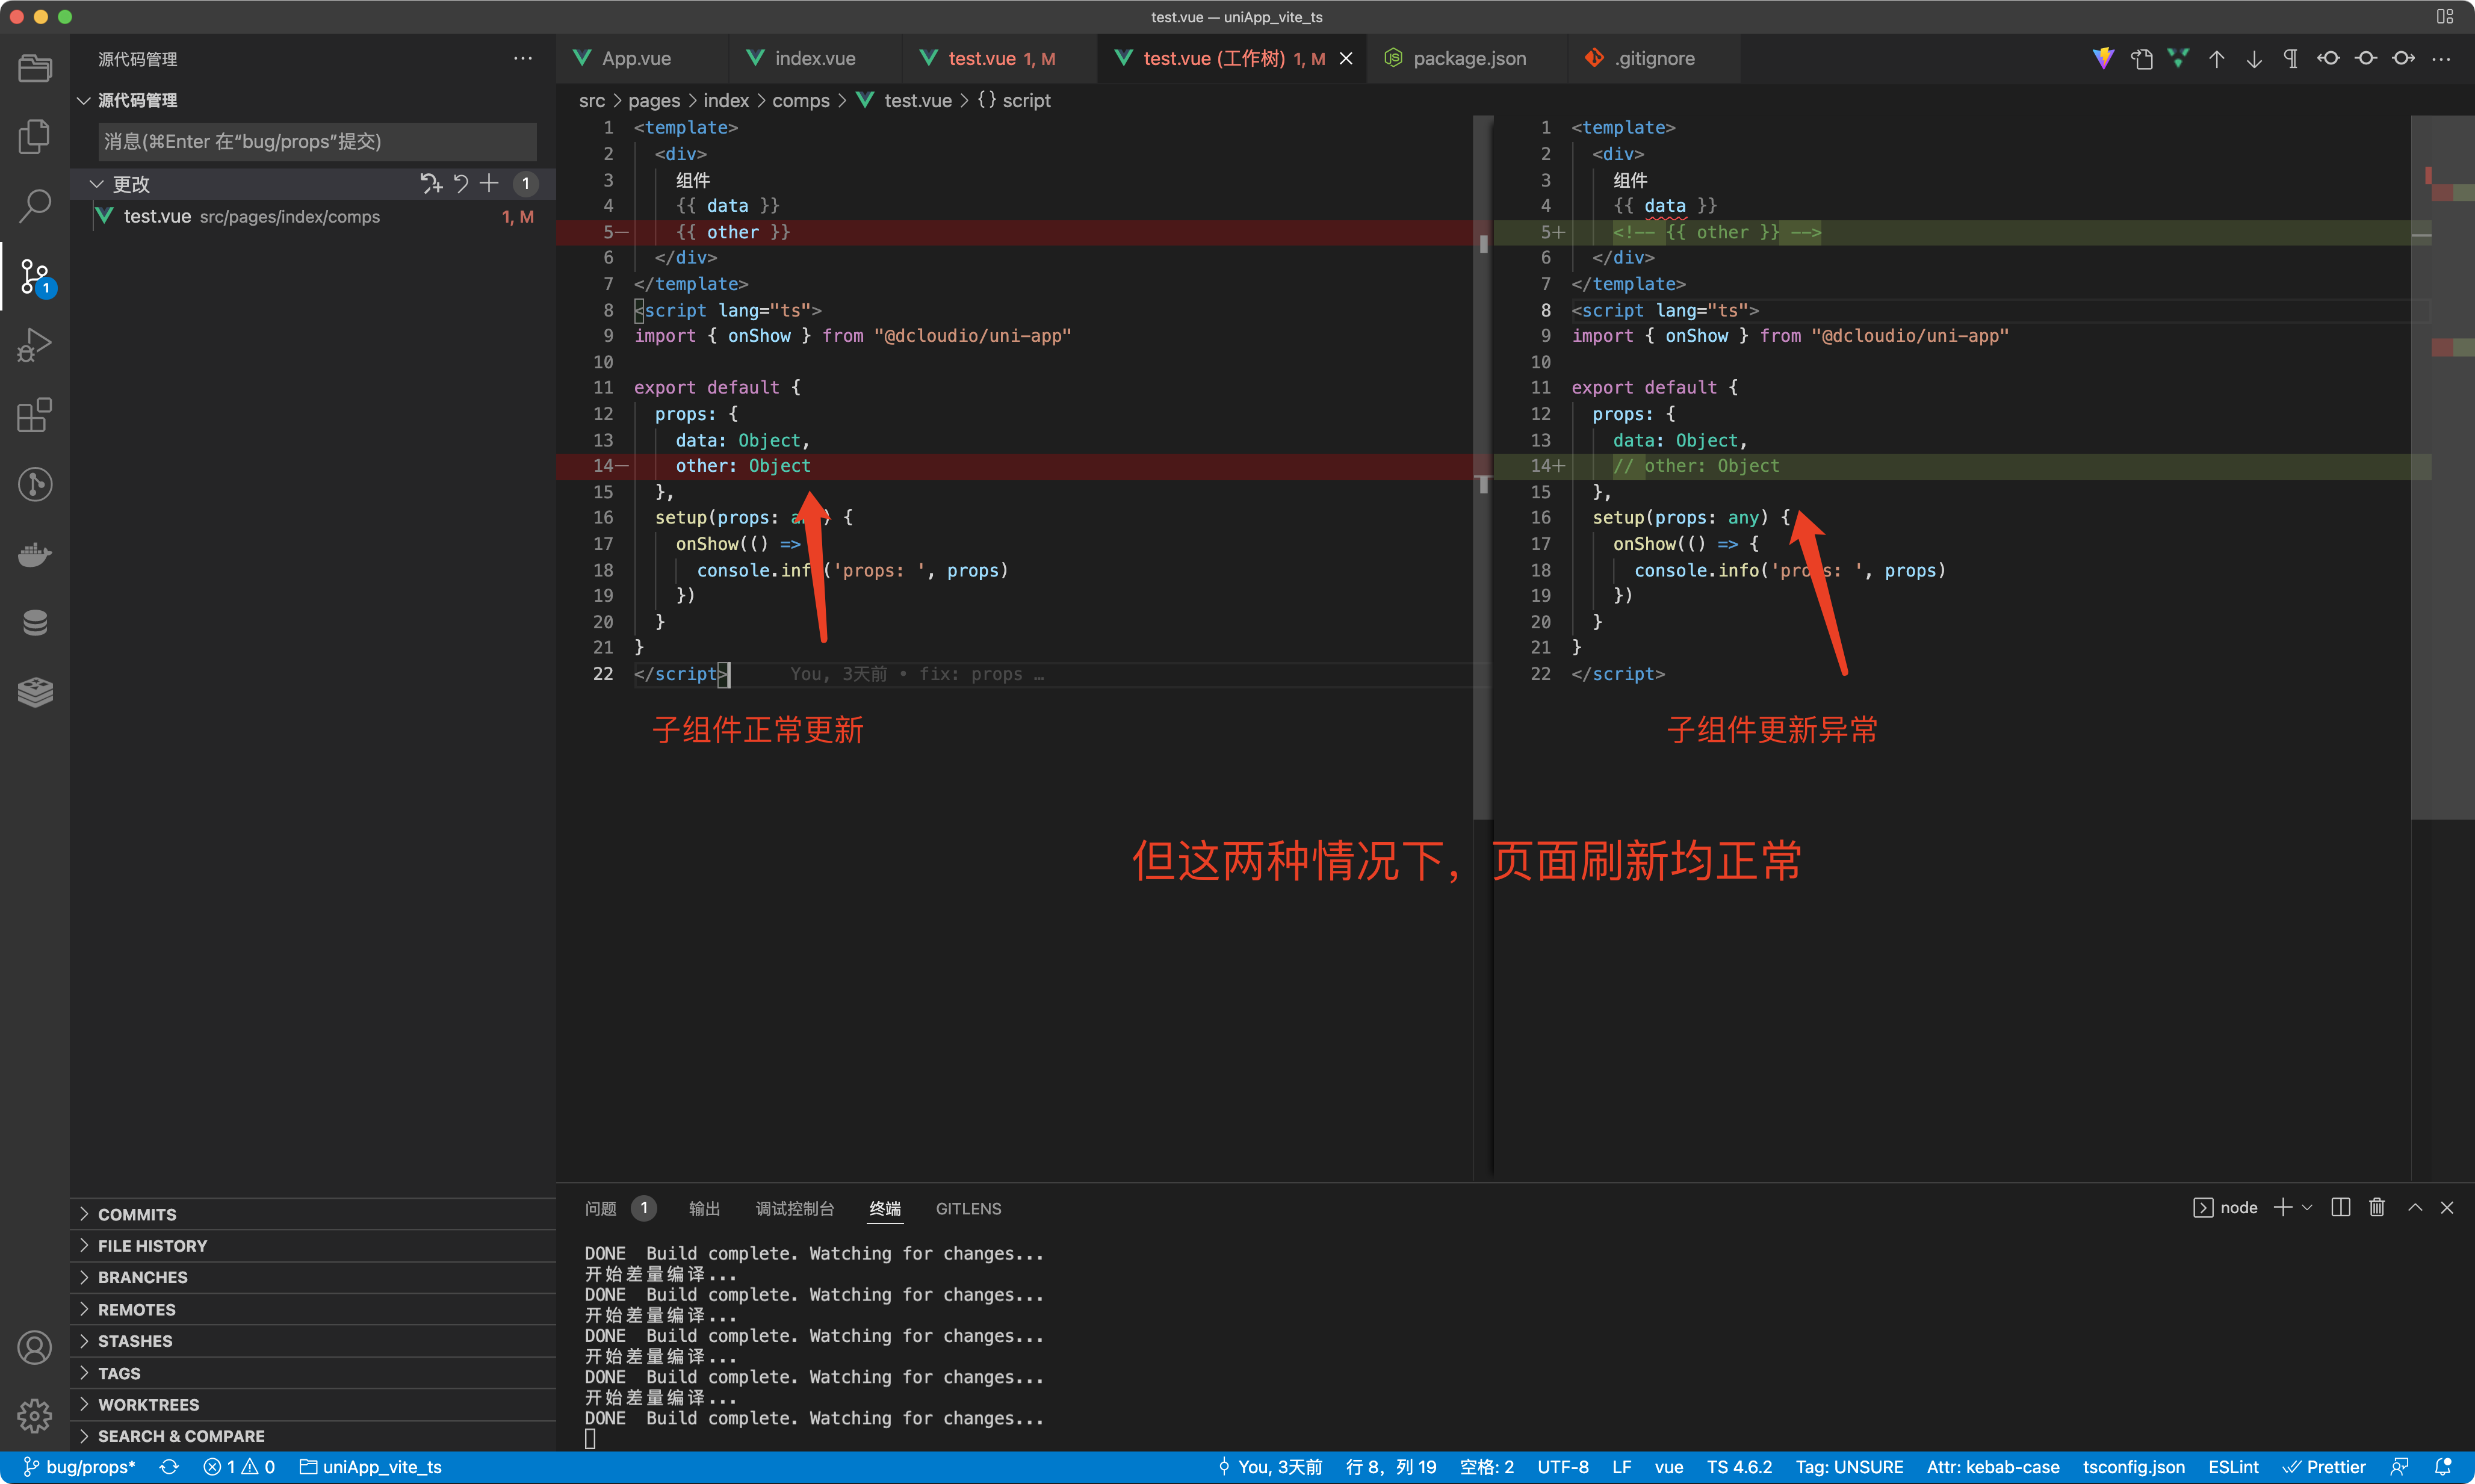Click the Vite lightning icon in editor toolbar
Viewport: 2475px width, 1484px height.
(2103, 58)
